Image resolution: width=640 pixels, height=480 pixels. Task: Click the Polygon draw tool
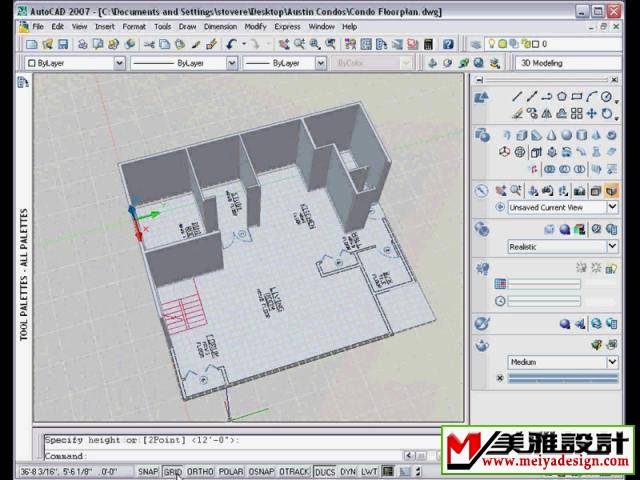click(562, 97)
